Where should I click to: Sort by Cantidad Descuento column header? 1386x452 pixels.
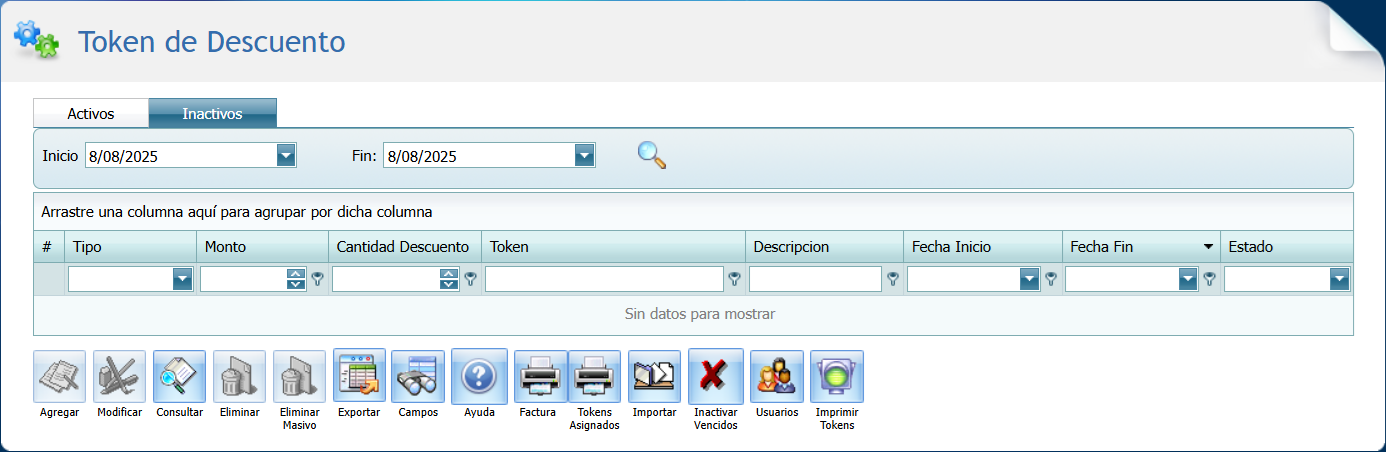point(405,247)
